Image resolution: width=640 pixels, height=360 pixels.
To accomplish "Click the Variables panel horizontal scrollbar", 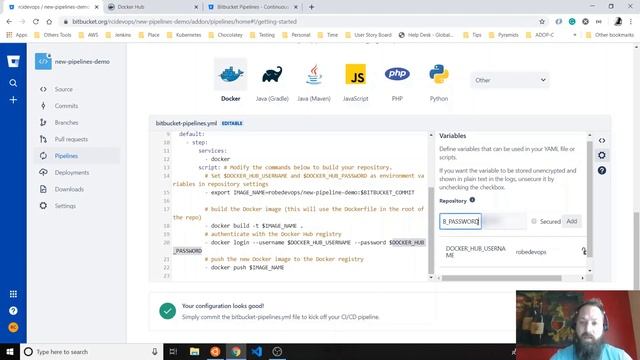I will tap(502, 278).
